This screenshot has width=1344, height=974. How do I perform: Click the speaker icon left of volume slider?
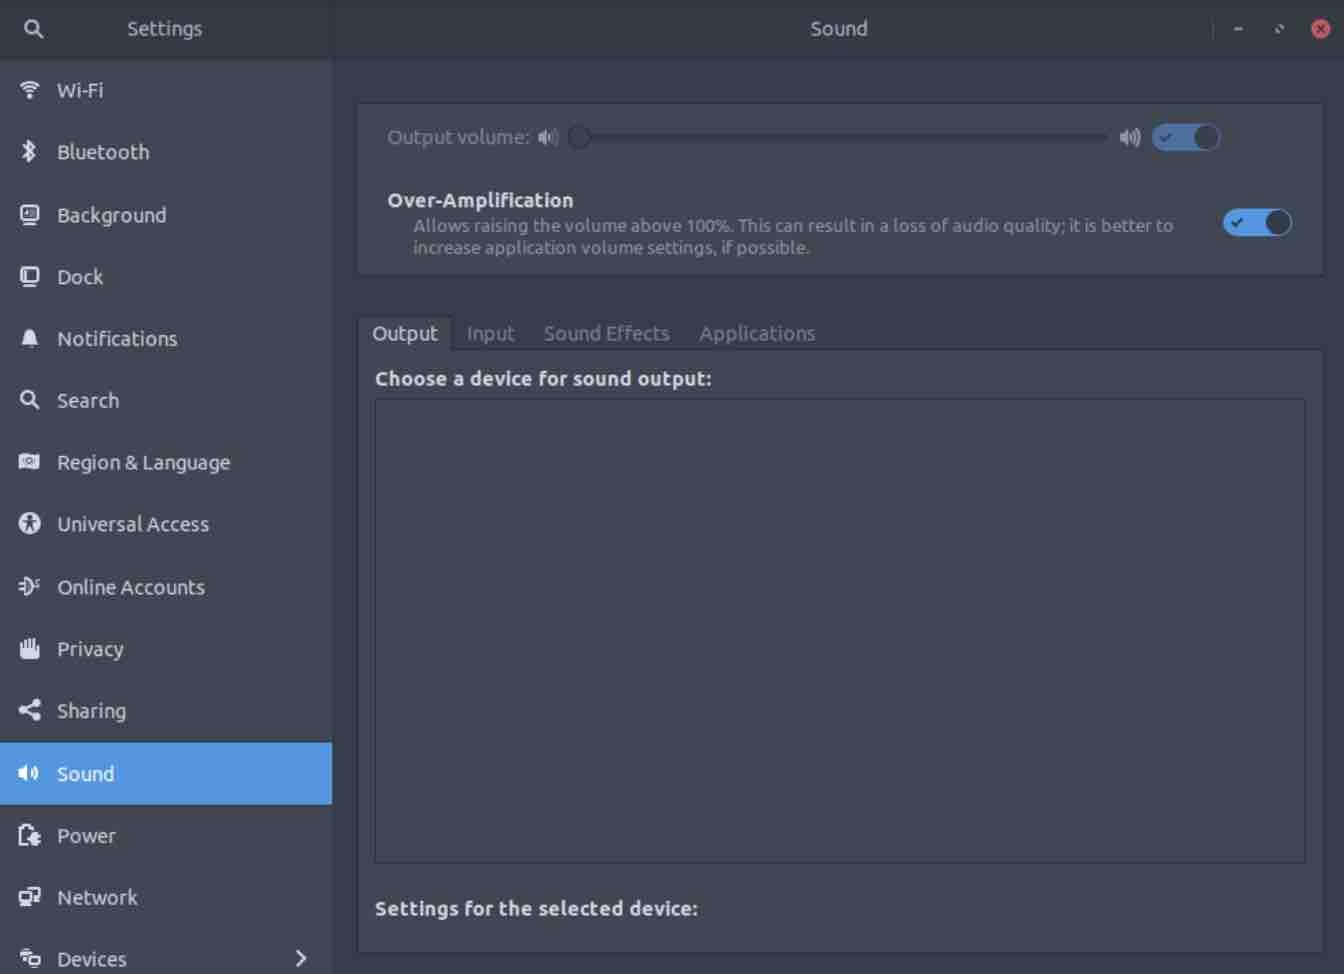[547, 137]
